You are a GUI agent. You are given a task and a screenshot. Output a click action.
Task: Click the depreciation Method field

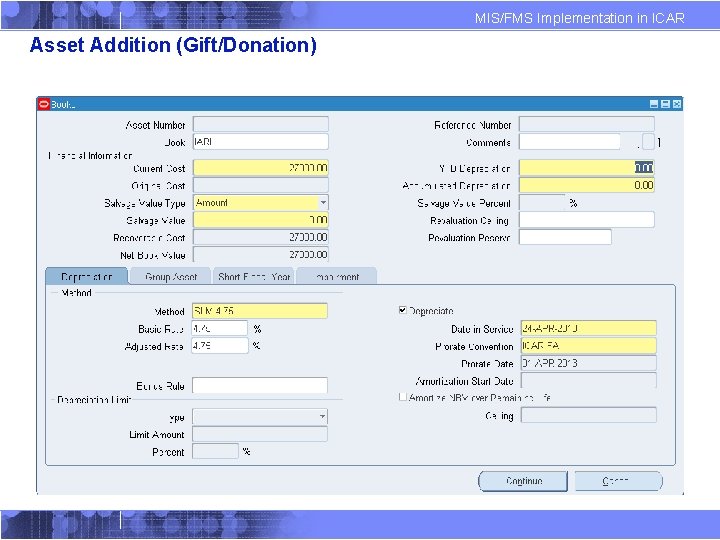260,311
